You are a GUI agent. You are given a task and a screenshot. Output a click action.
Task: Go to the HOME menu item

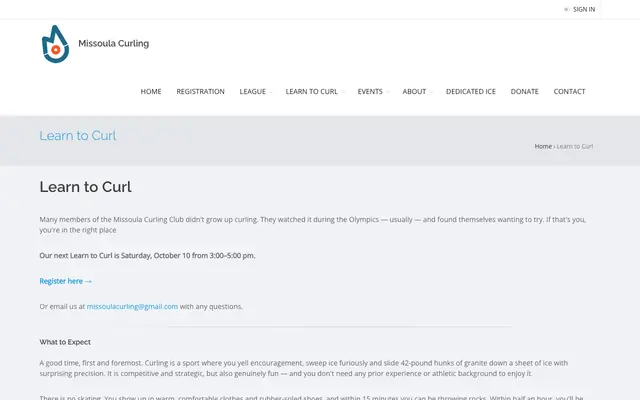151,91
